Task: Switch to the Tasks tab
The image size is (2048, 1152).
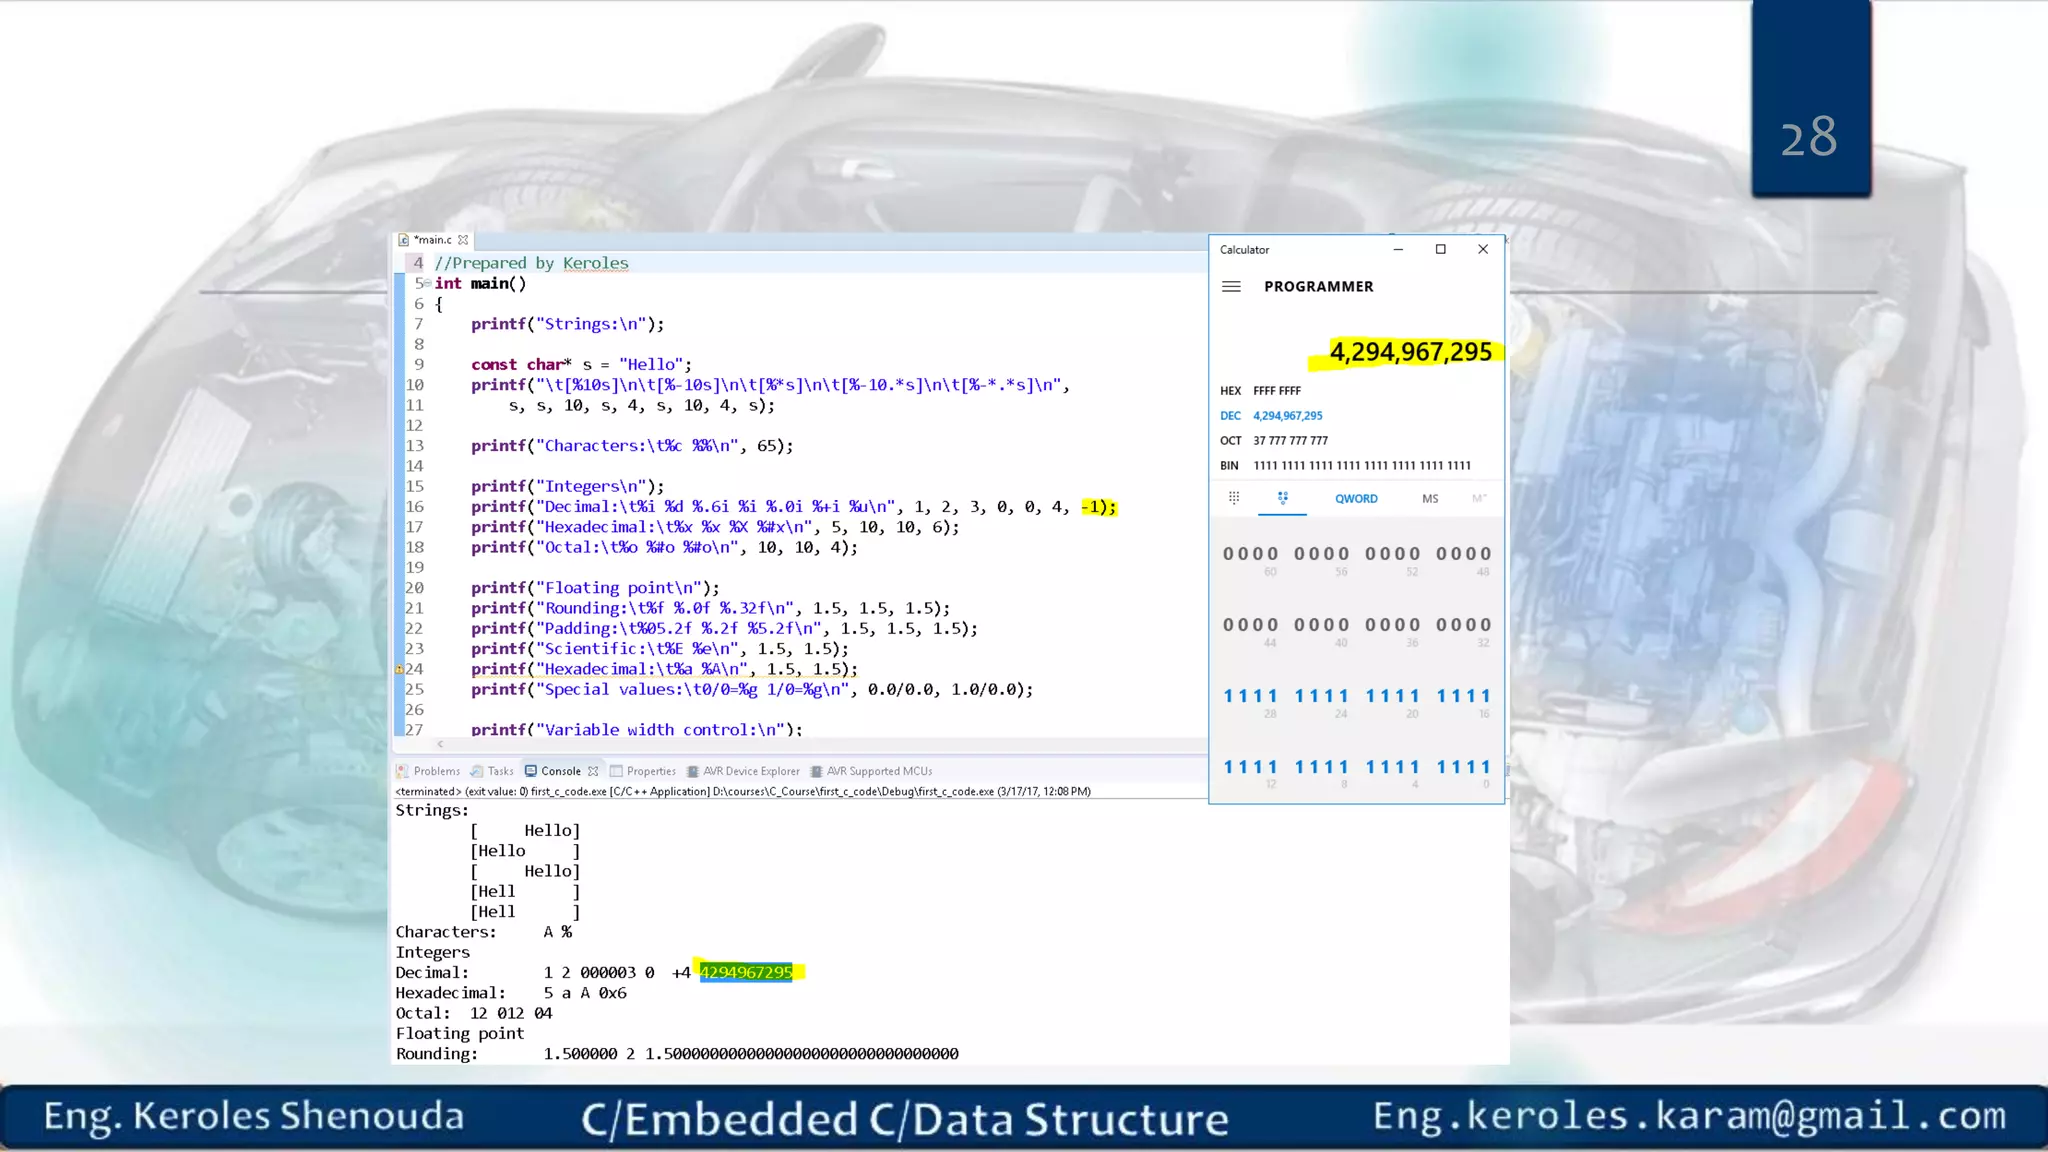Action: pyautogui.click(x=500, y=771)
